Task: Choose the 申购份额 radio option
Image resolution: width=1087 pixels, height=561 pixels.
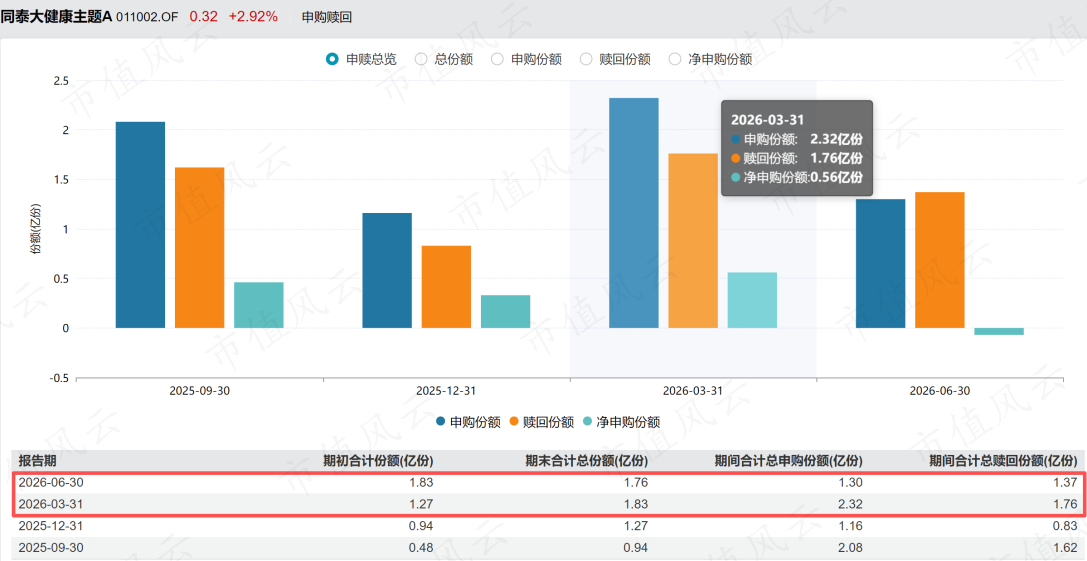Action: point(497,59)
